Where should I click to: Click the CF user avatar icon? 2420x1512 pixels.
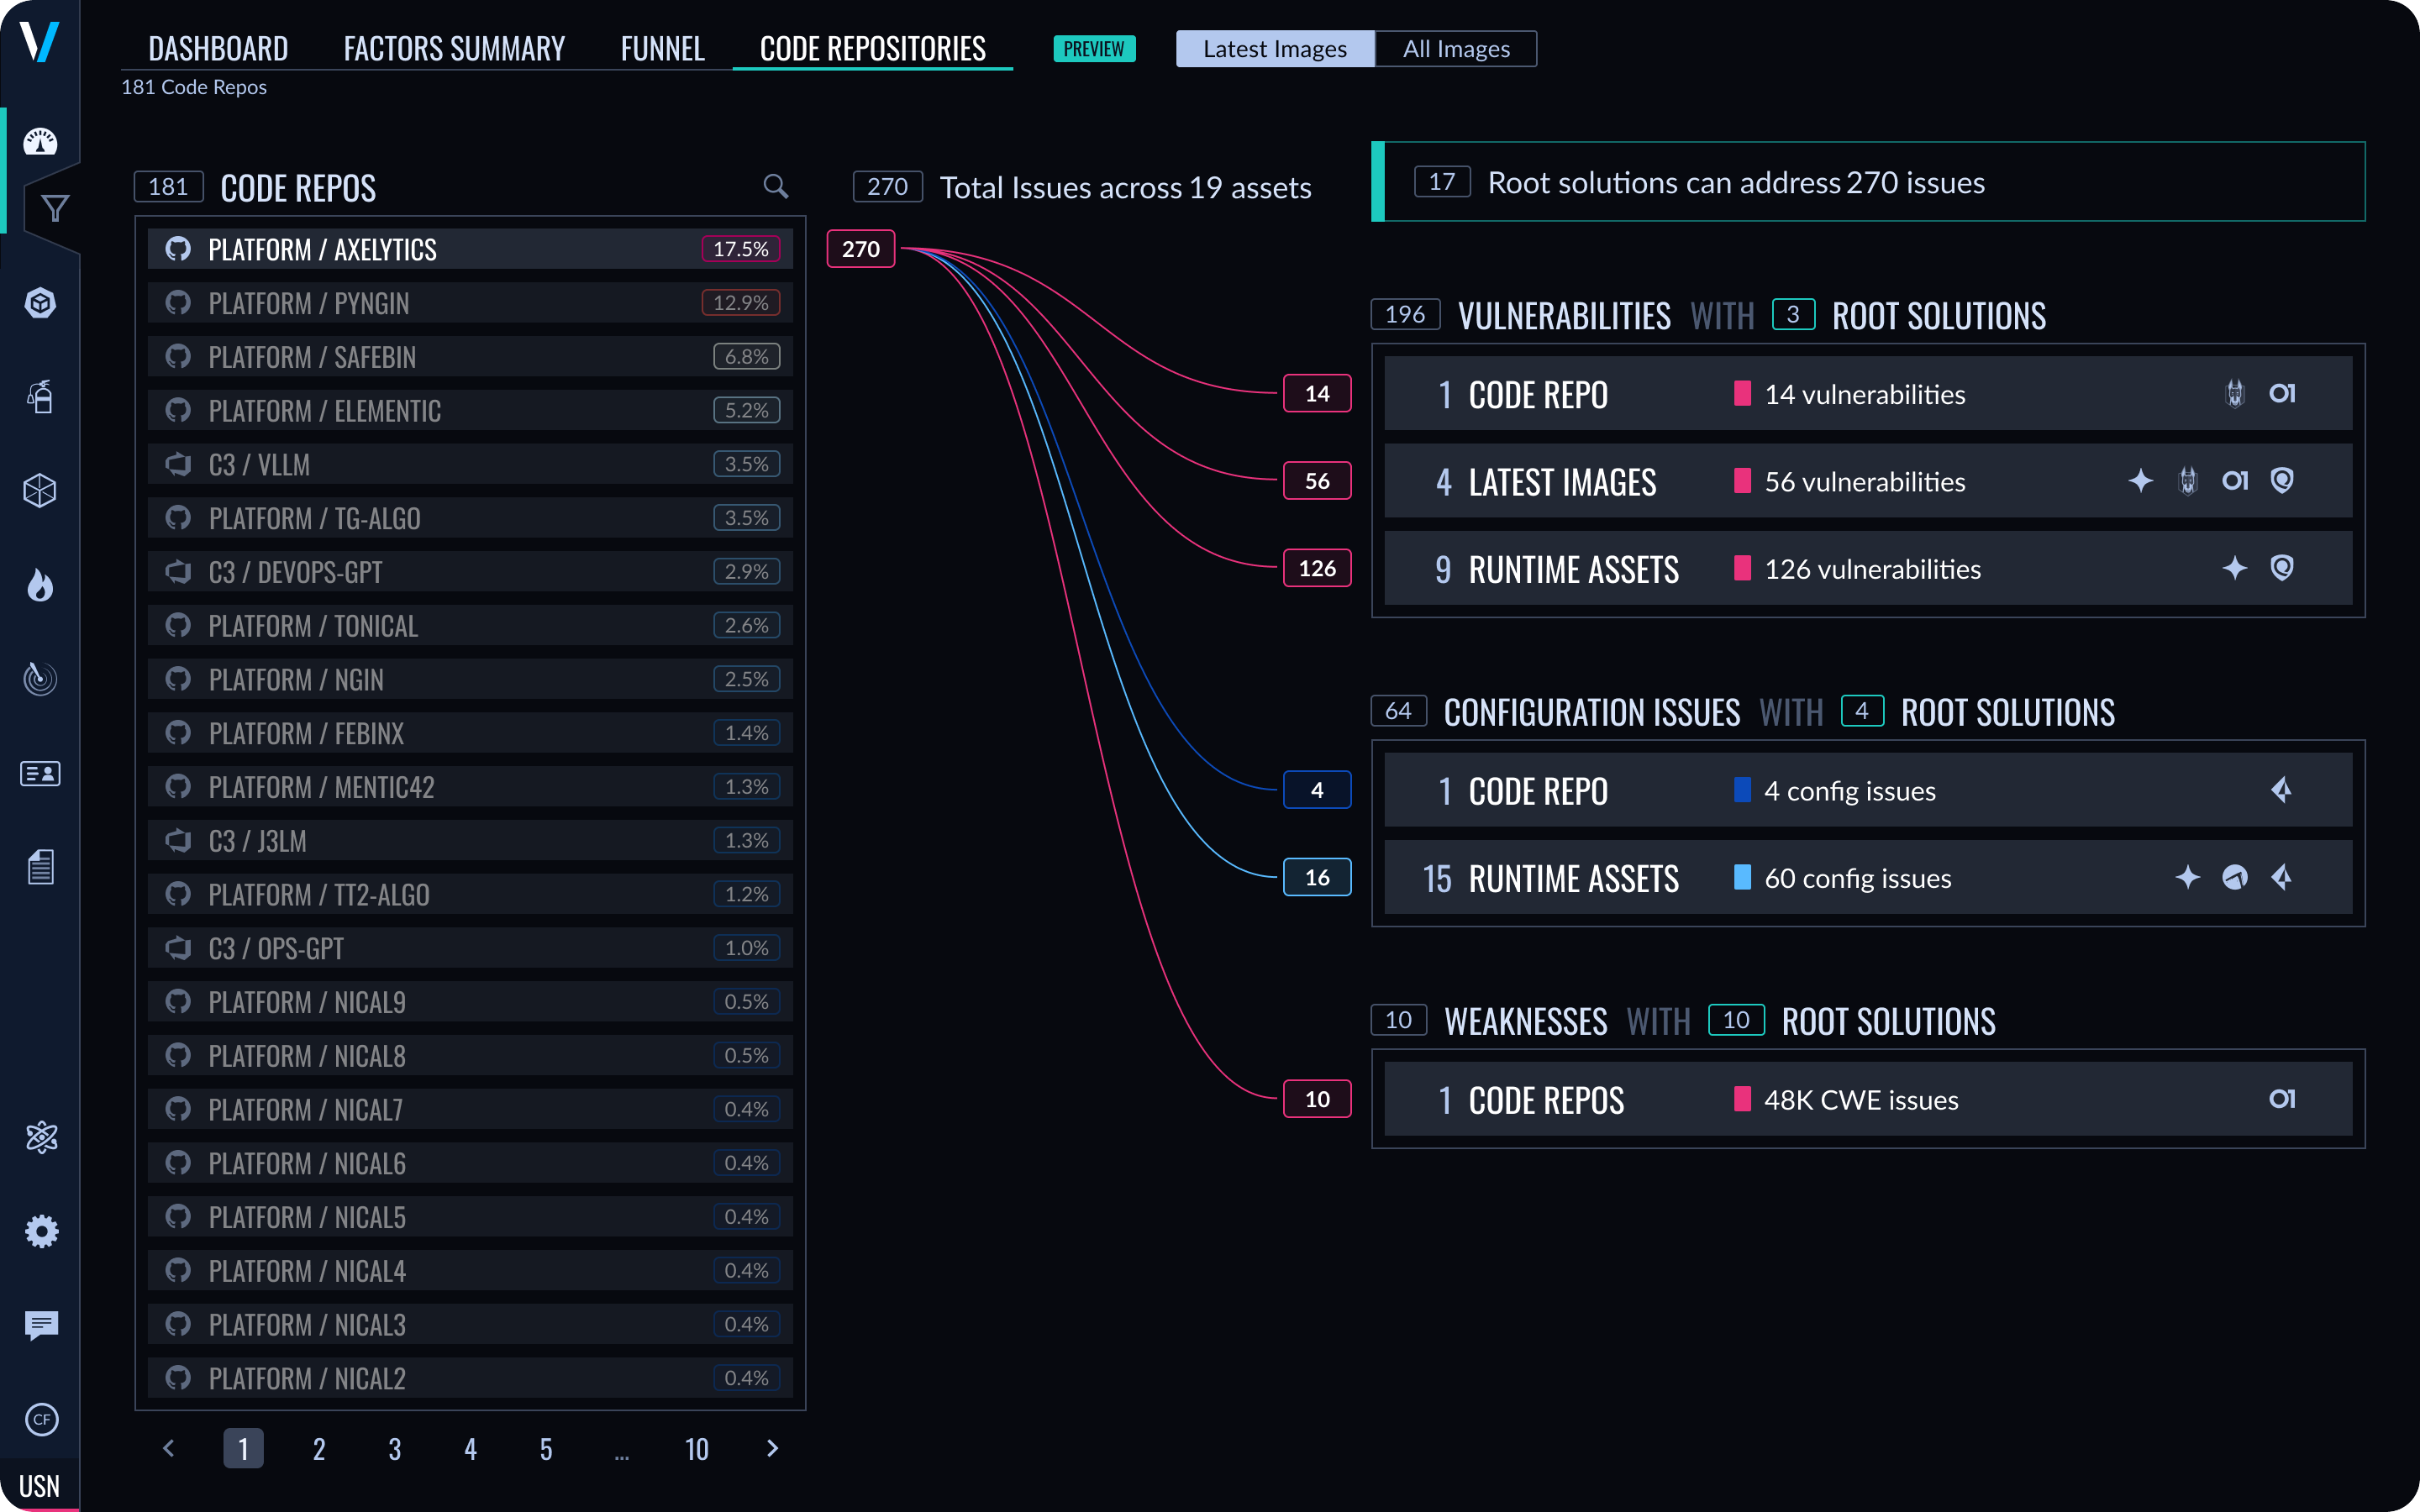point(41,1419)
